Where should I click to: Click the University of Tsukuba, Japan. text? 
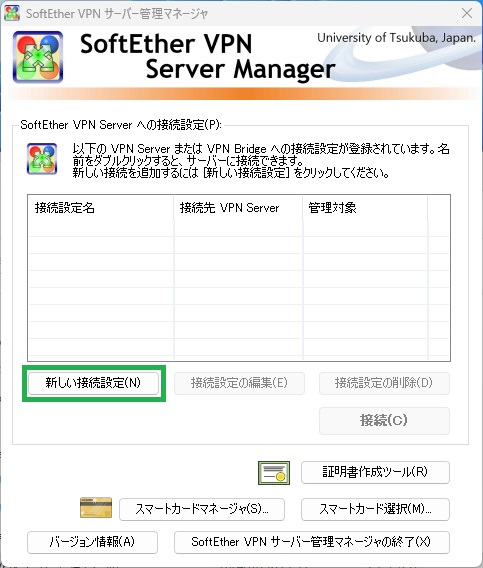(396, 38)
